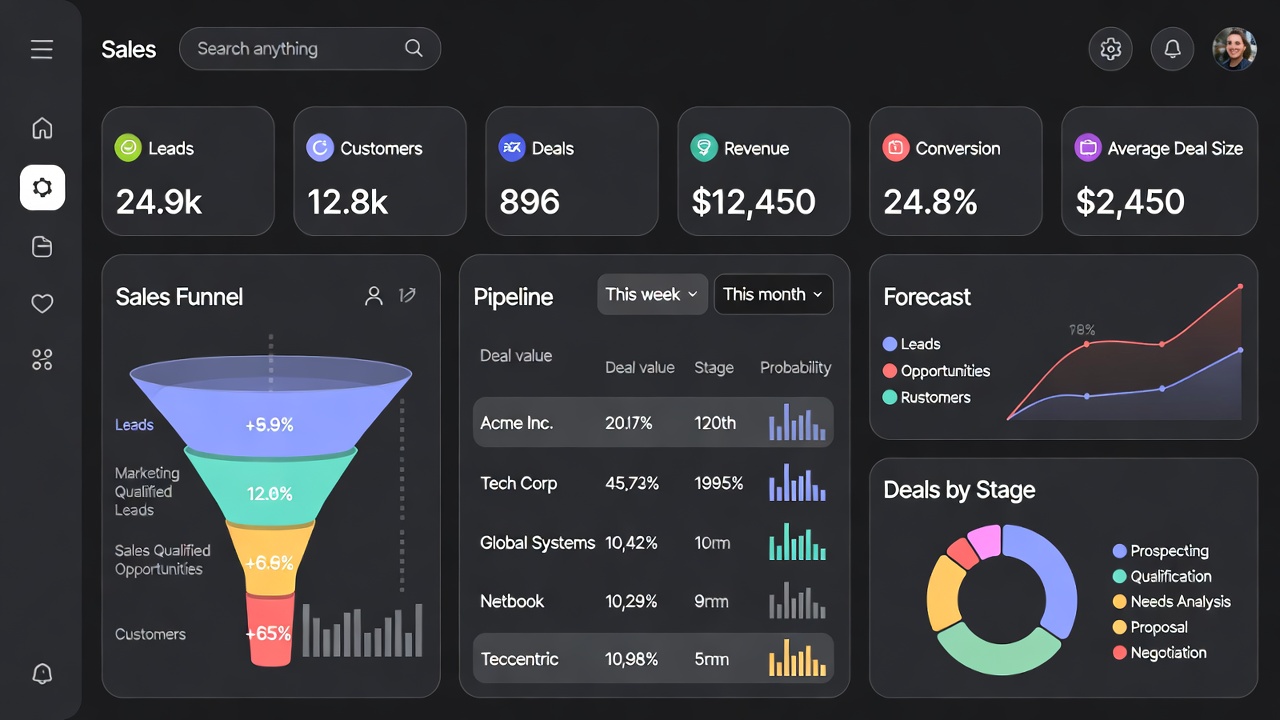1280x720 pixels.
Task: Click the profile avatar at top right
Action: point(1234,48)
